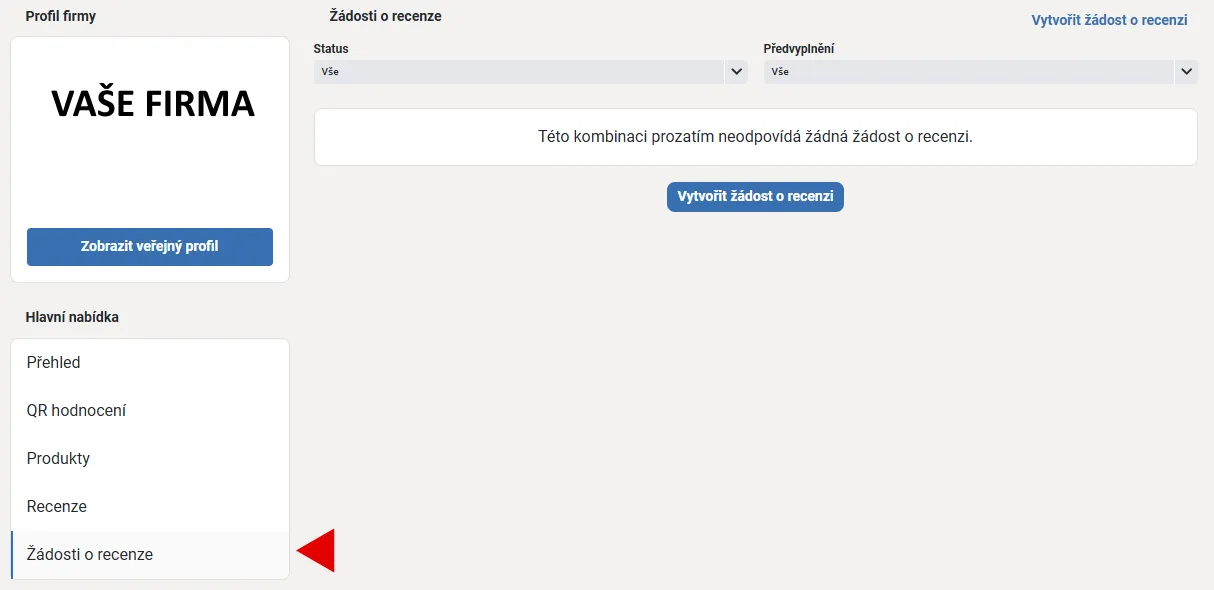Go to Přehled in the main menu
1214x590 pixels.
[54, 363]
